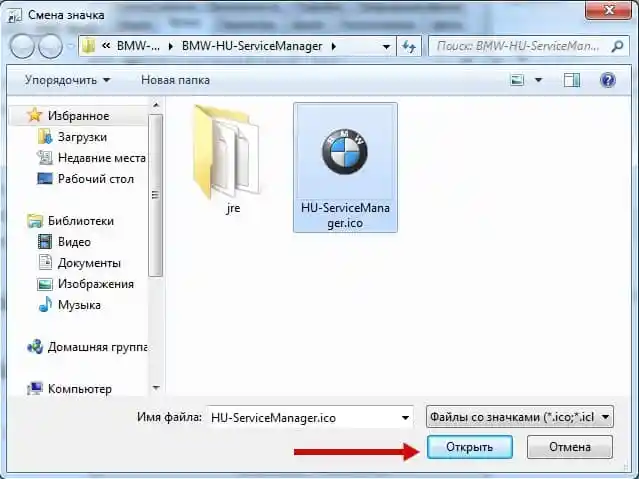Screen dimensions: 639x479
Task: Click the change view icon
Action: tap(517, 80)
